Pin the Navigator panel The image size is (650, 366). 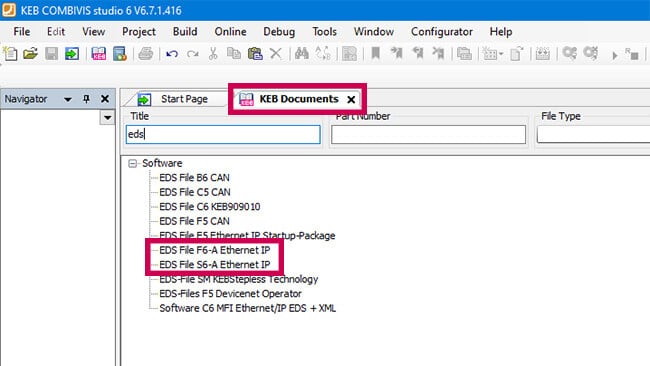pos(86,99)
